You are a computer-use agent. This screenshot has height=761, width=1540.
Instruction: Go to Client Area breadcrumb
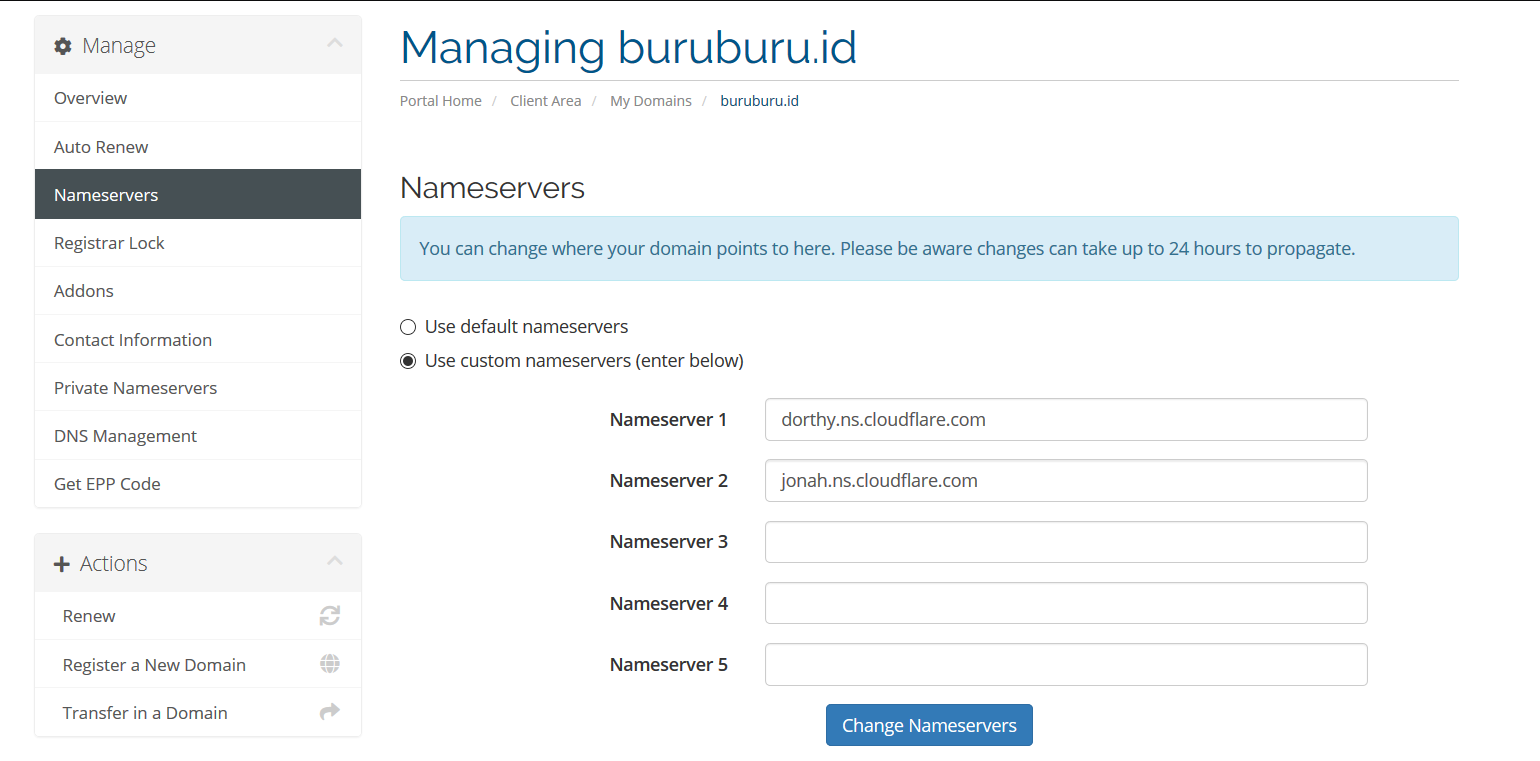coord(546,101)
